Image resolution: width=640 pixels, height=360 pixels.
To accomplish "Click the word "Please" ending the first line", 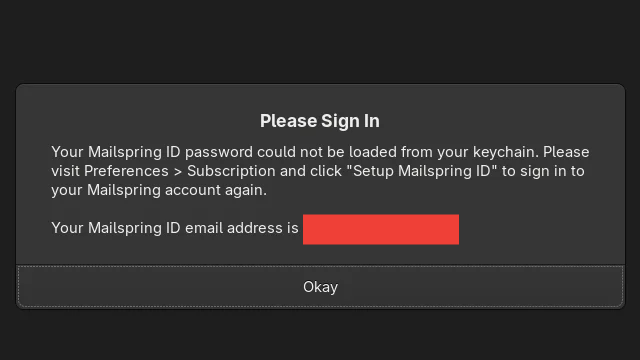I will pyautogui.click(x=566, y=152).
